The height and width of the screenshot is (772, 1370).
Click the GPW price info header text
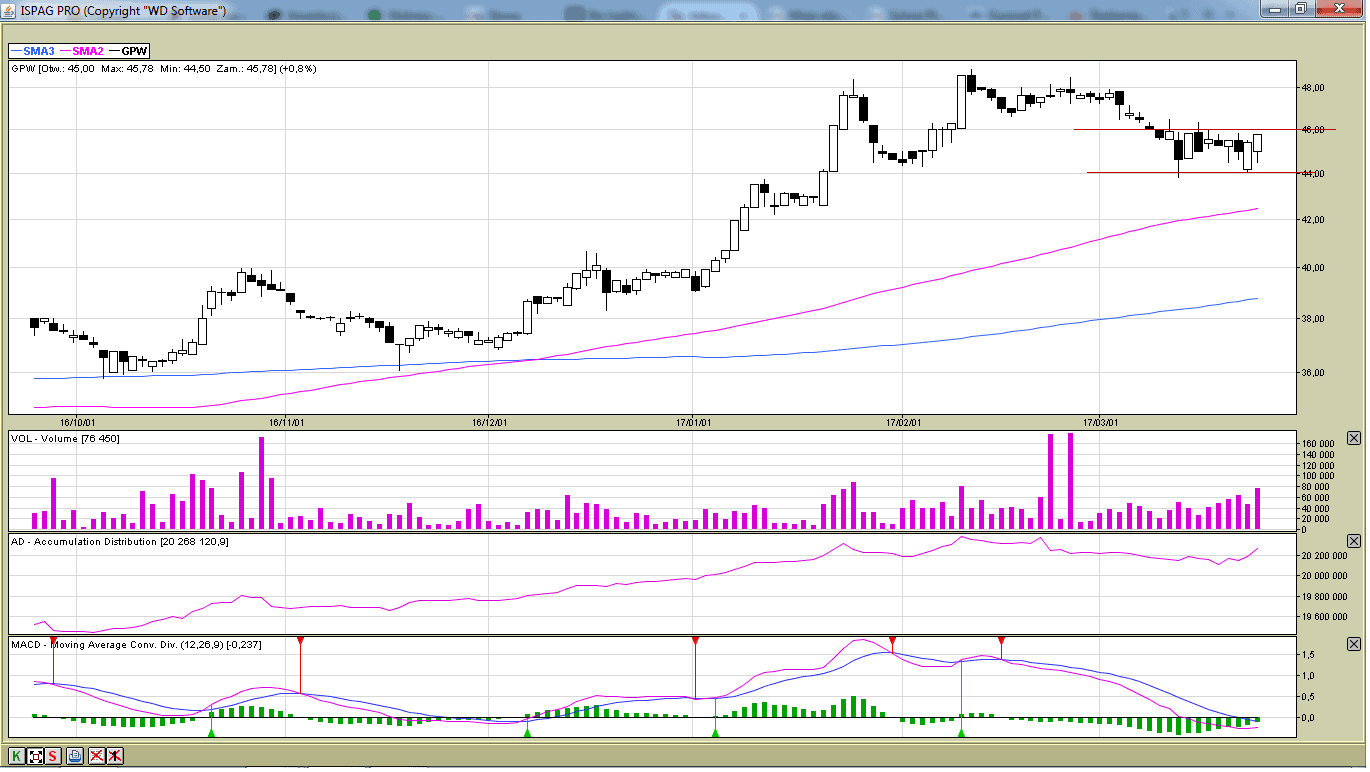pos(164,69)
